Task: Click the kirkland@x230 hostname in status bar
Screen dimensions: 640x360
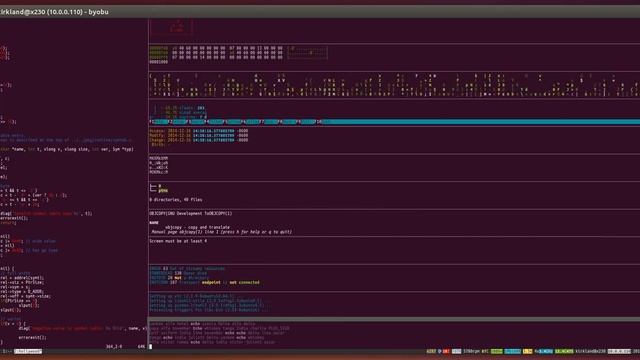Action: [590, 351]
